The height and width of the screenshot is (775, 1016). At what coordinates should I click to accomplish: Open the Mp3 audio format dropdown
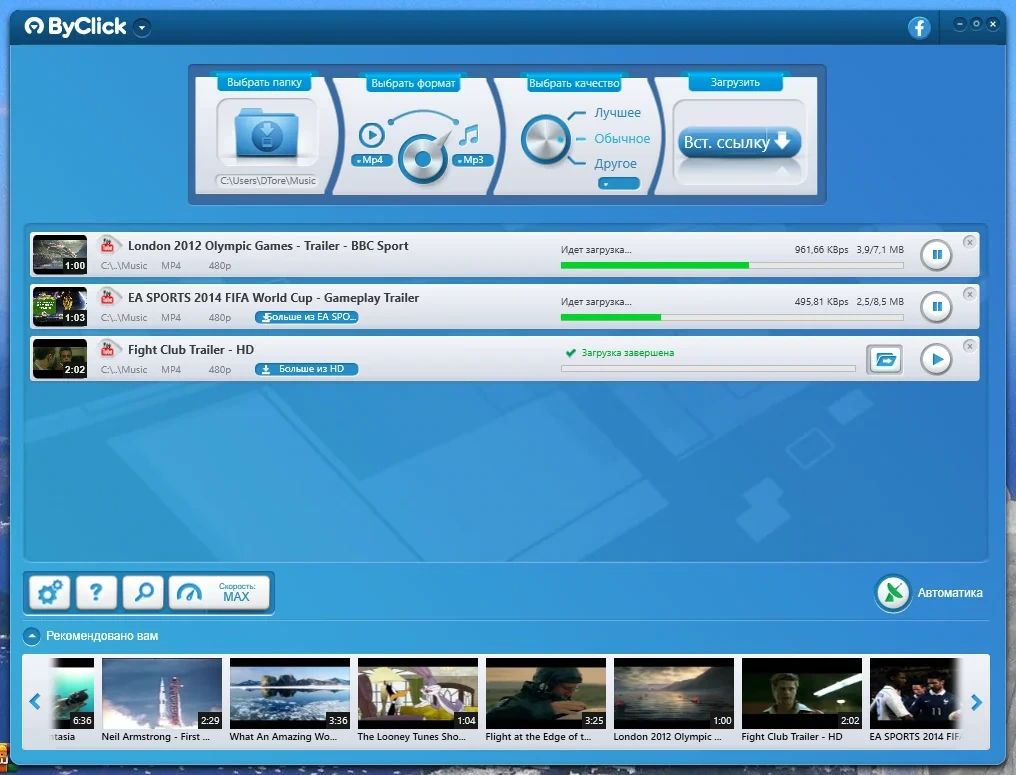(x=472, y=160)
